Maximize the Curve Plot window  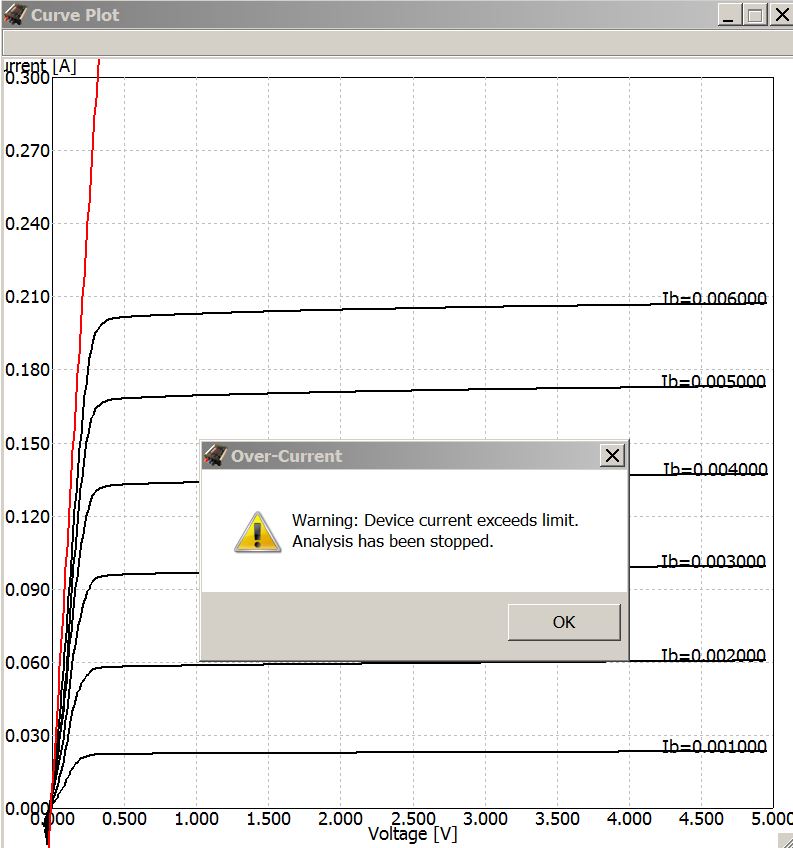(x=755, y=15)
